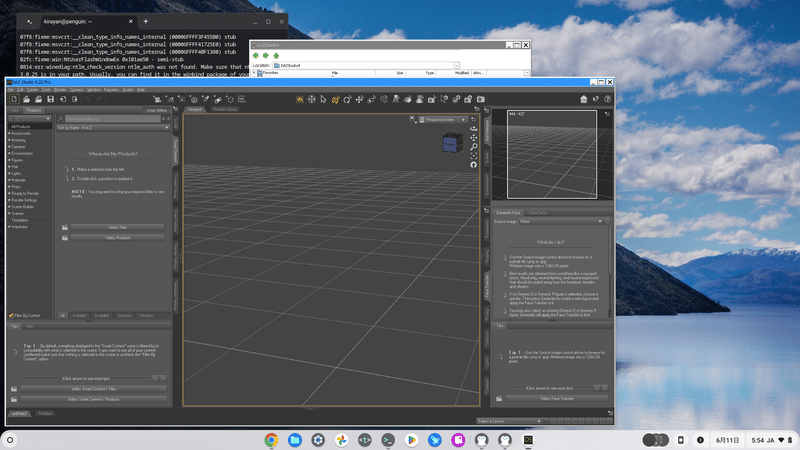Select the Installed filter tab
Image resolution: width=800 pixels, height=450 pixels.
click(79, 316)
